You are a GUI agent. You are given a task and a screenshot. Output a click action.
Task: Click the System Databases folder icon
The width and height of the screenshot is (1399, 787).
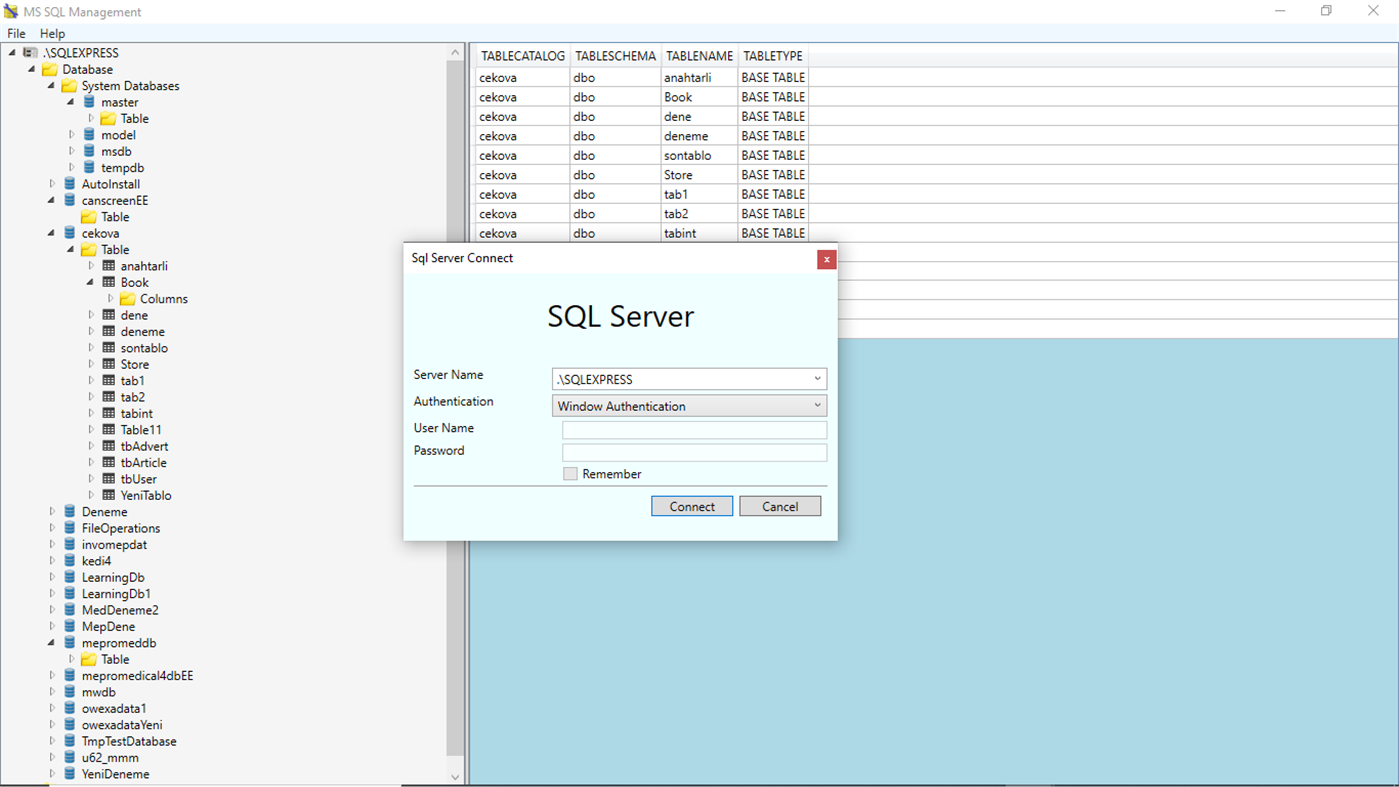pos(69,86)
